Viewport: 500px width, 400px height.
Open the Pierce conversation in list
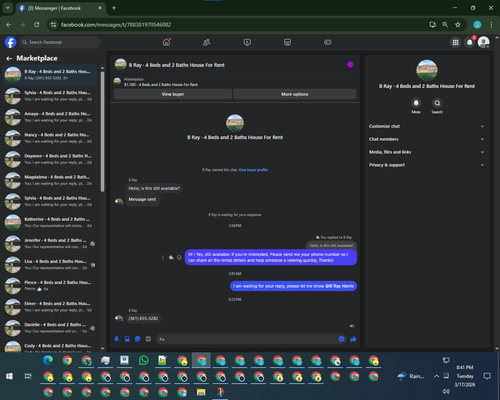coord(50,285)
